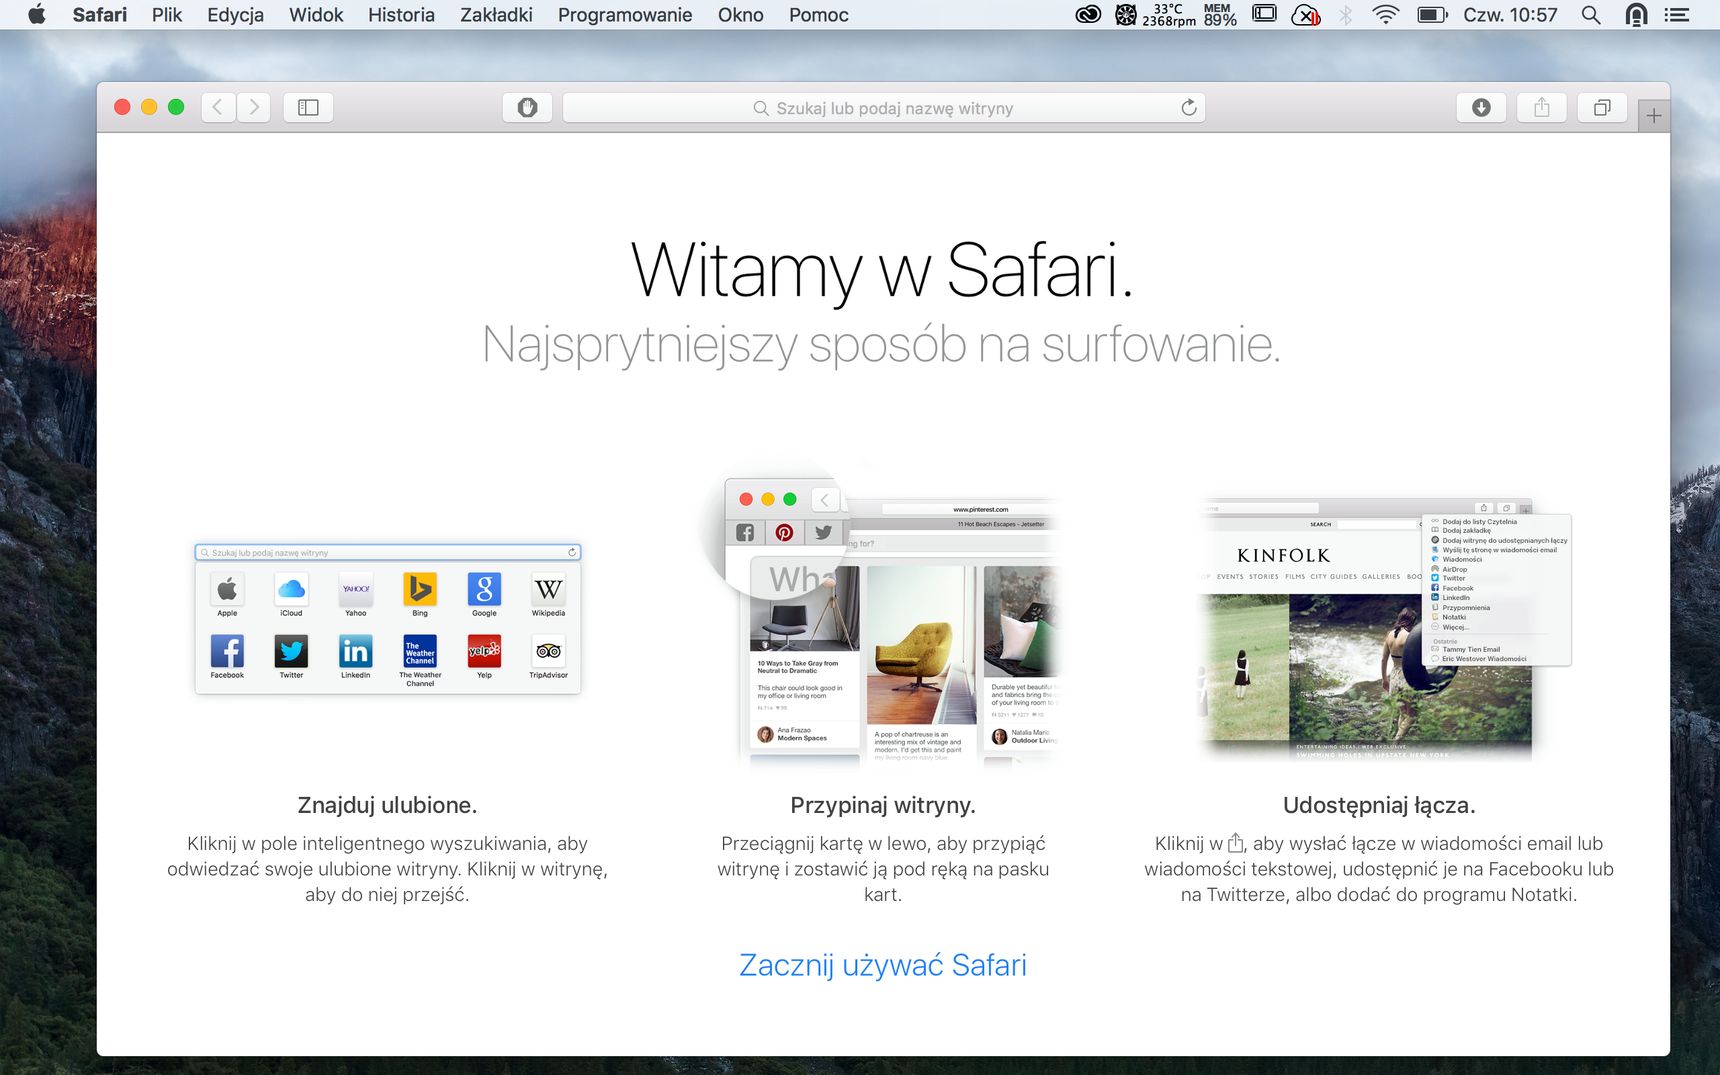Open the Safari application menu
Viewport: 1720px width, 1075px height.
[x=99, y=14]
